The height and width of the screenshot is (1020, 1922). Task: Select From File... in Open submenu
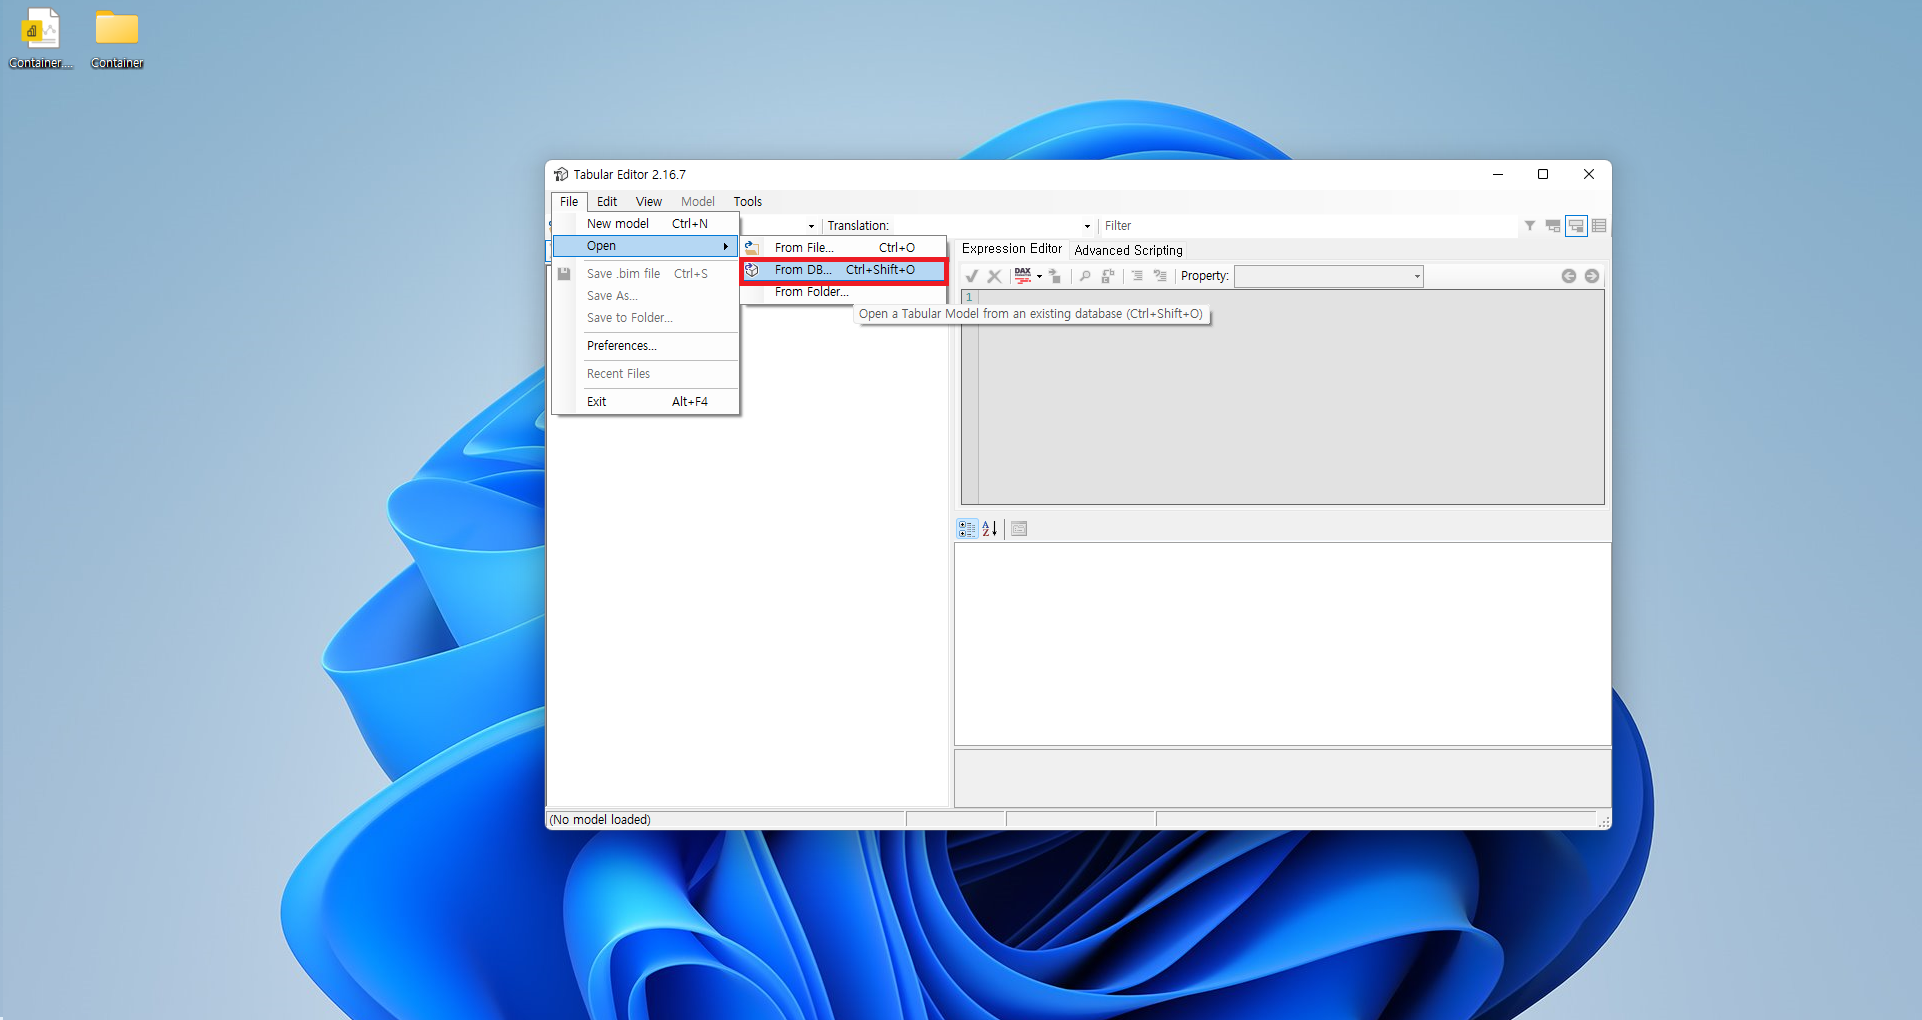click(x=844, y=247)
